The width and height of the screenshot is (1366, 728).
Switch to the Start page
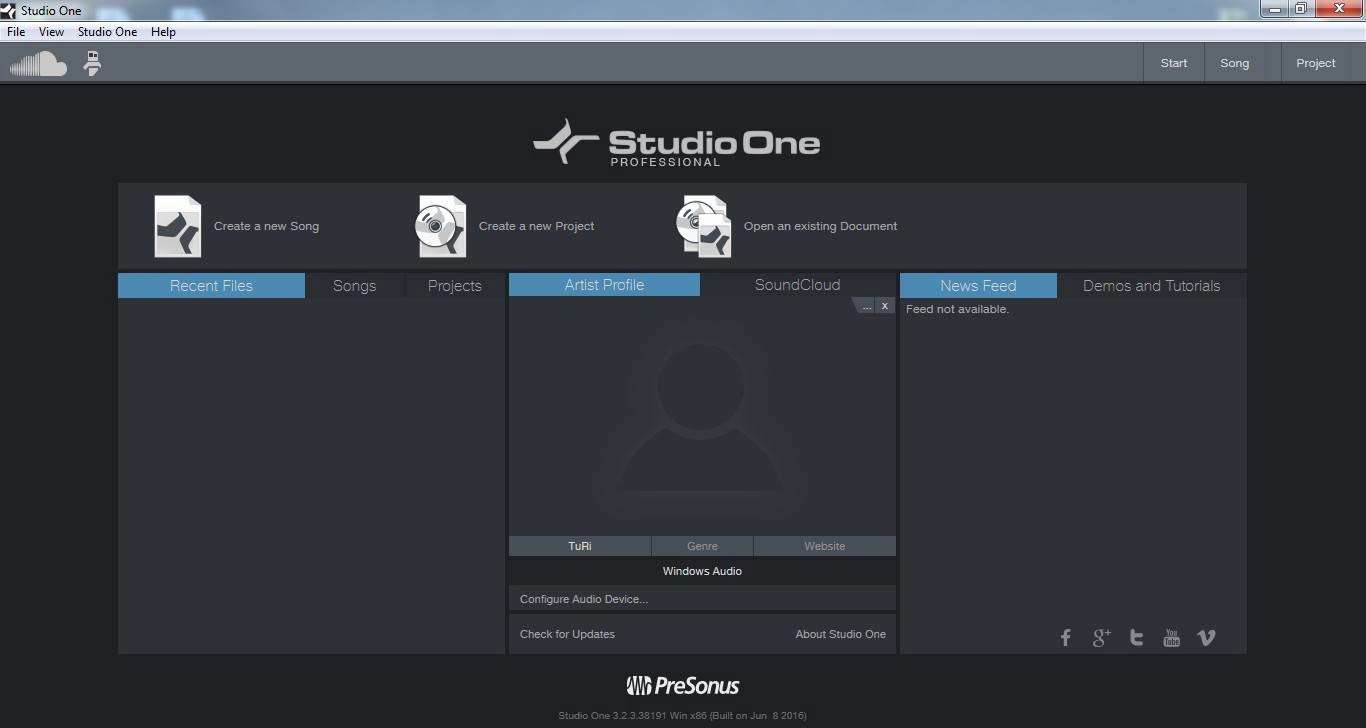tap(1174, 63)
